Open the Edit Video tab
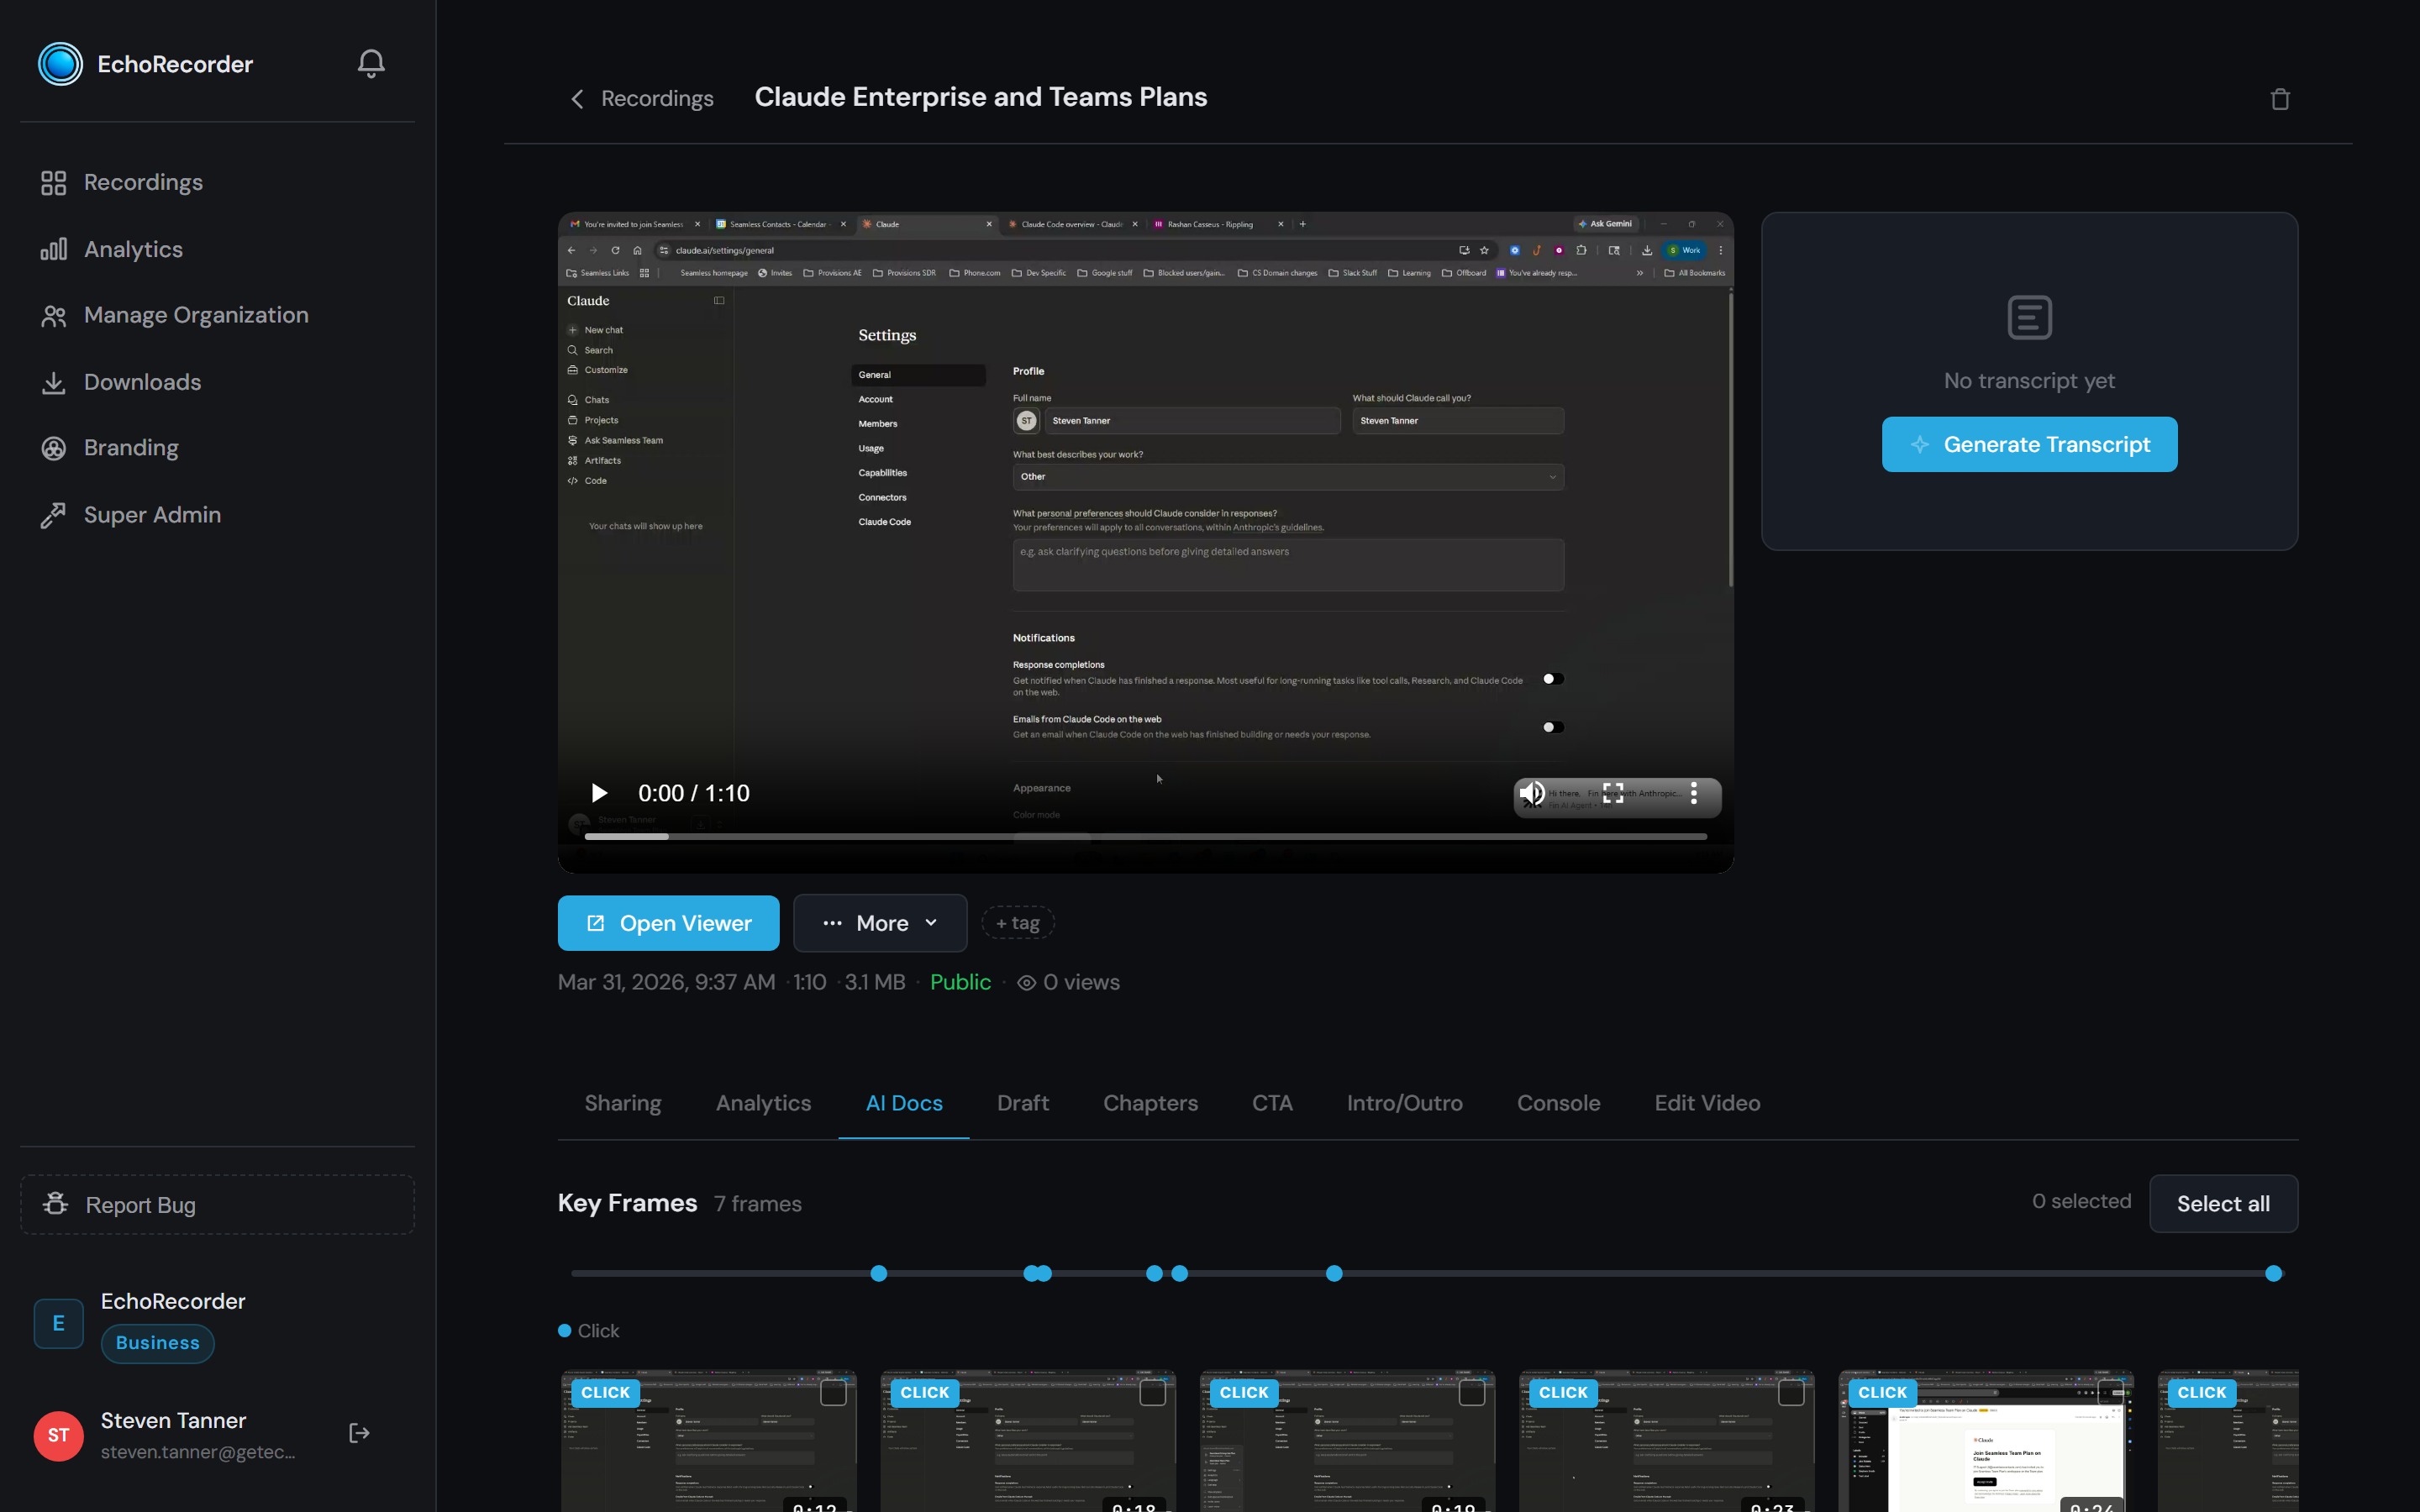 tap(1707, 1103)
